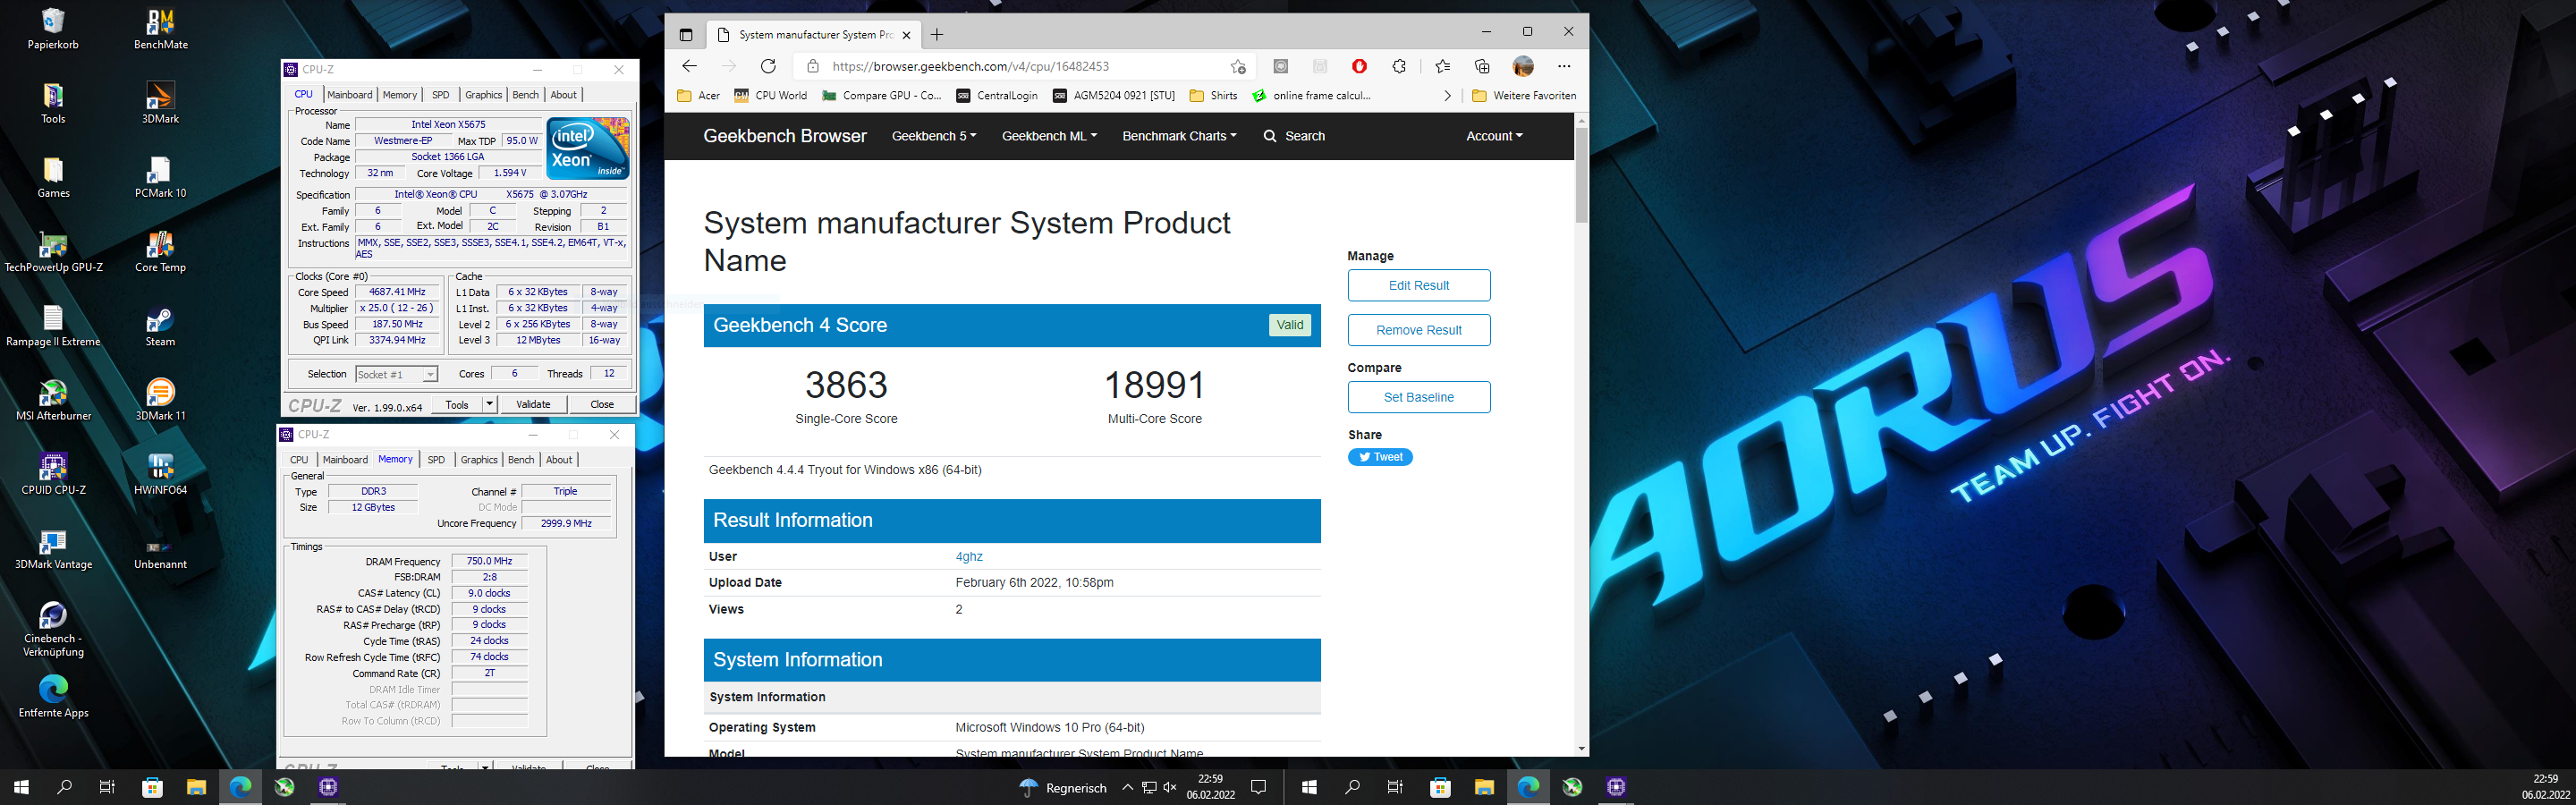
Task: Launch the Core Temp desktop icon
Action: pyautogui.click(x=161, y=252)
